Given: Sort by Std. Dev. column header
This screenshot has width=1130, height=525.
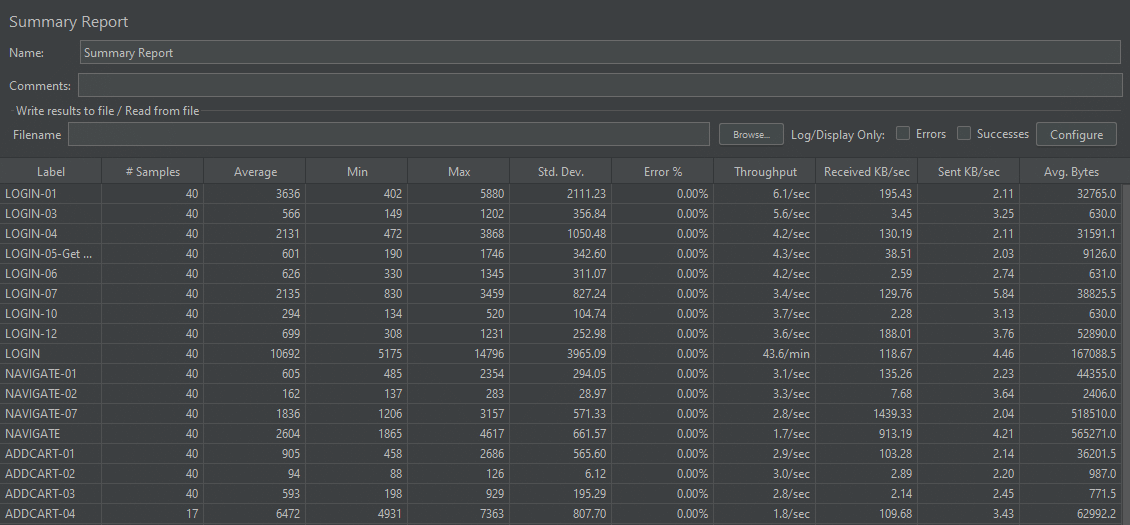Looking at the screenshot, I should tap(561, 172).
